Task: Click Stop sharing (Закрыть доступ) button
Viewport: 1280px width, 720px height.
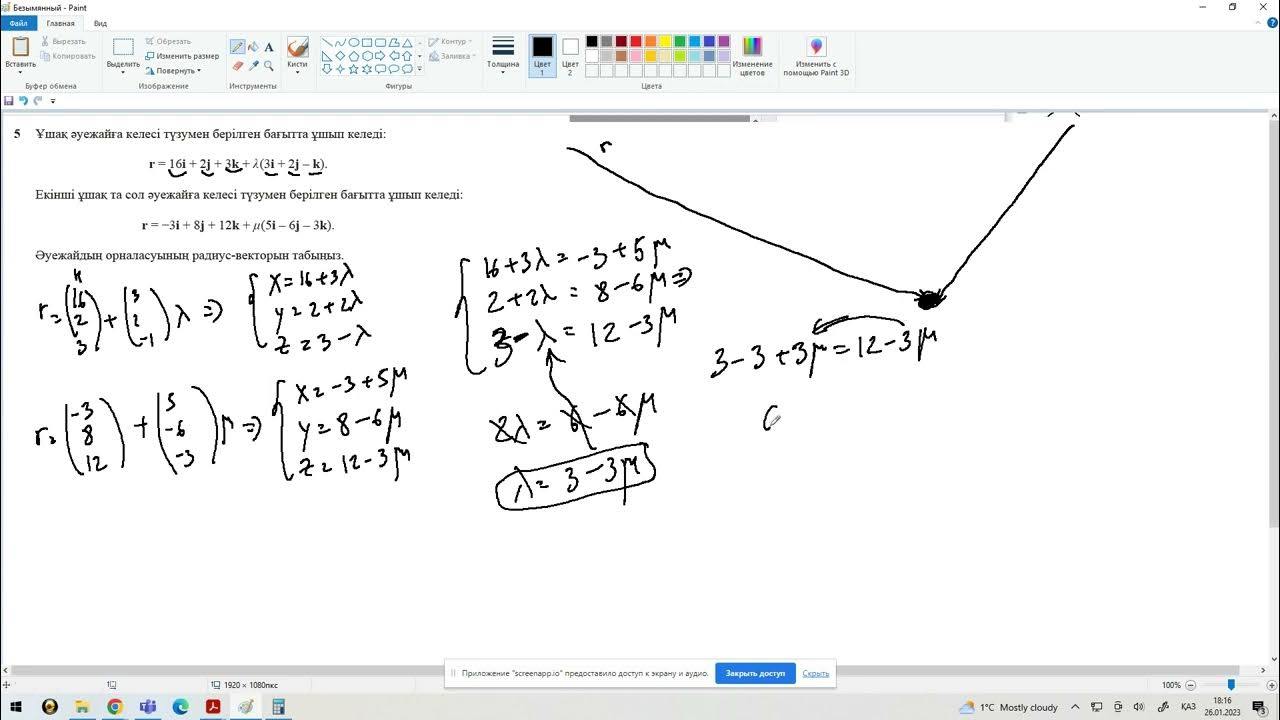Action: pyautogui.click(x=755, y=673)
